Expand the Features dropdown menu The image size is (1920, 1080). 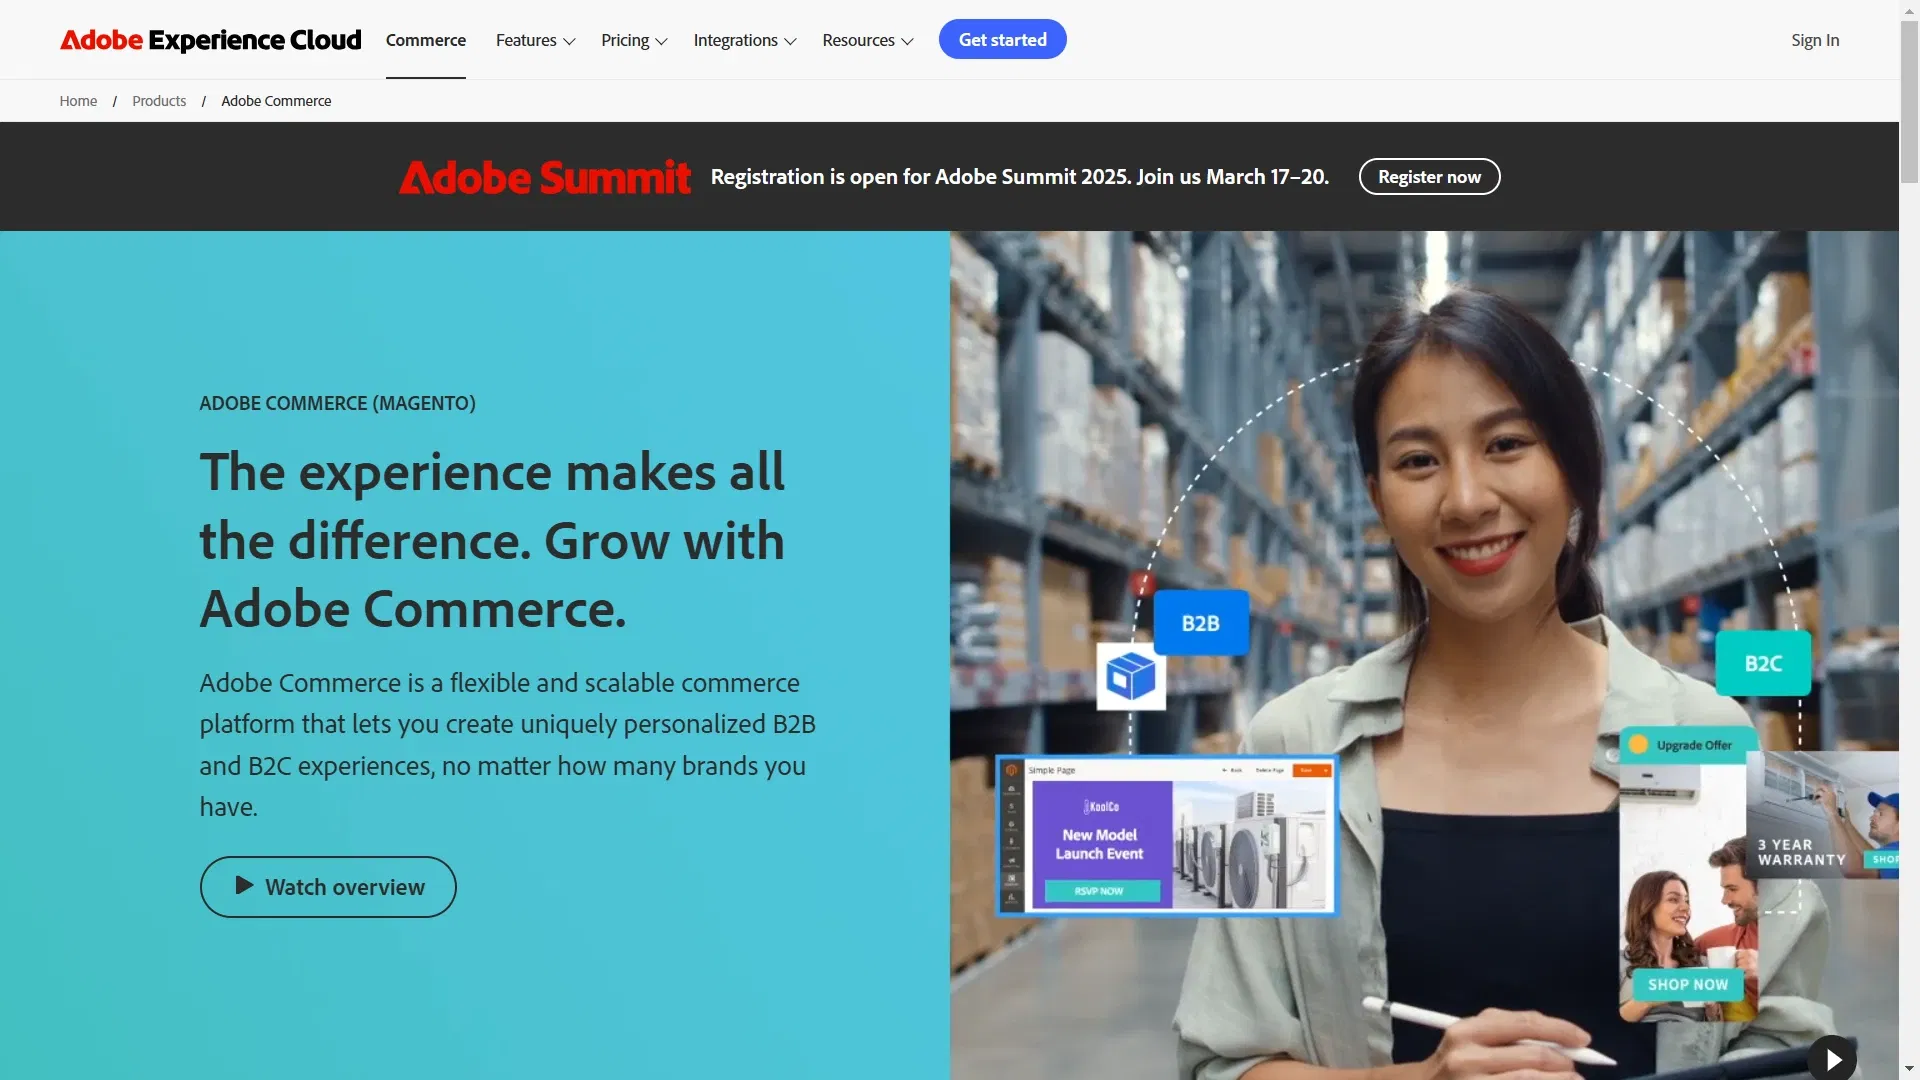pyautogui.click(x=535, y=40)
